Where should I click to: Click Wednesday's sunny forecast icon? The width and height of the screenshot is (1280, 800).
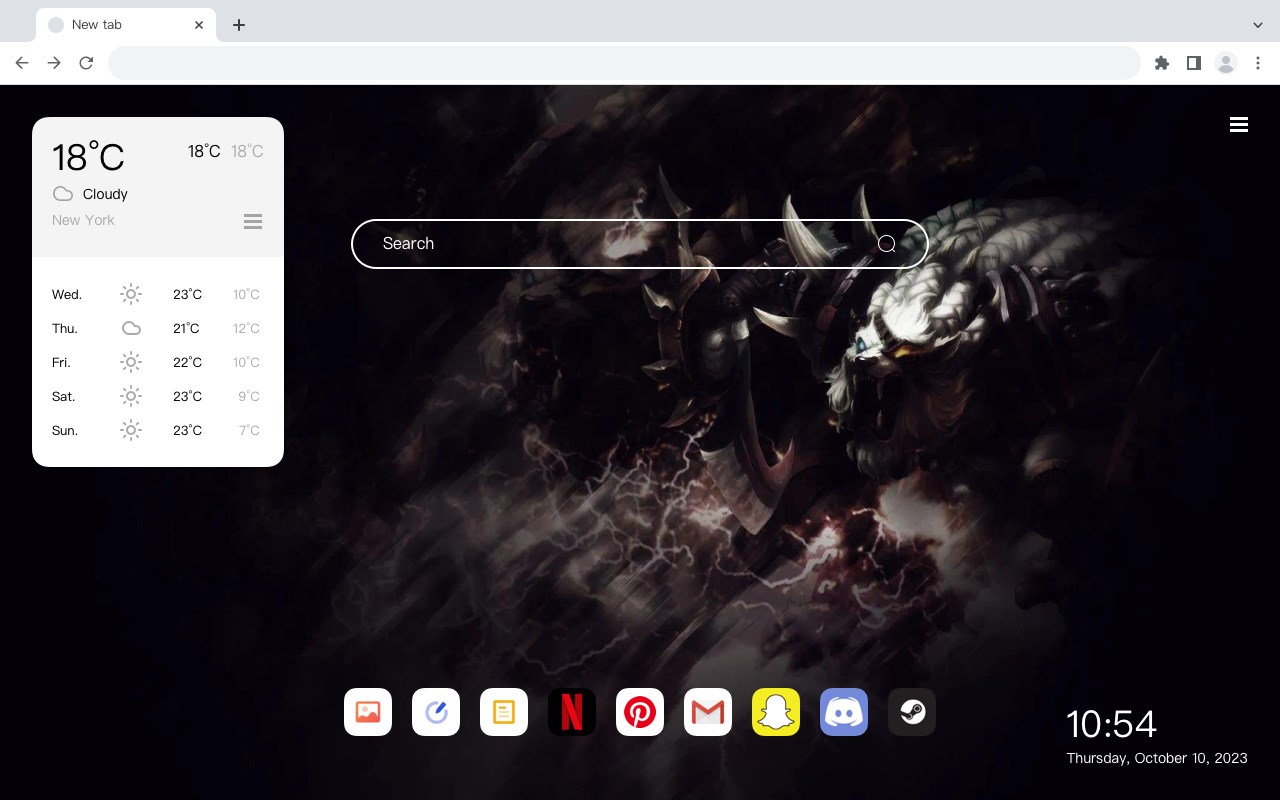coord(131,294)
